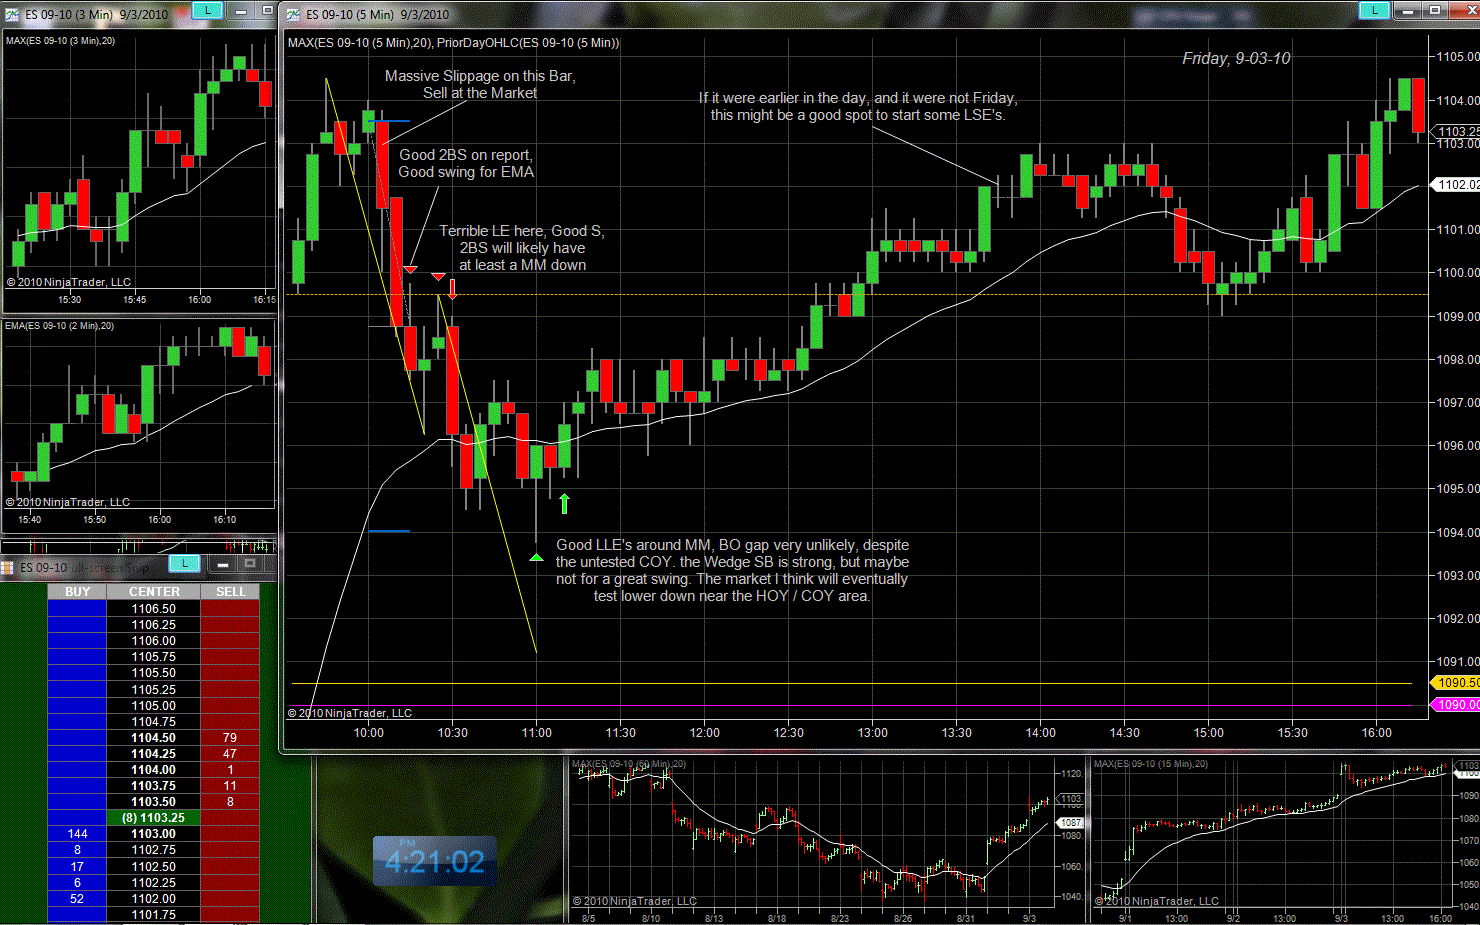Toggle the L link button on the 5 Min chart

click(1374, 11)
